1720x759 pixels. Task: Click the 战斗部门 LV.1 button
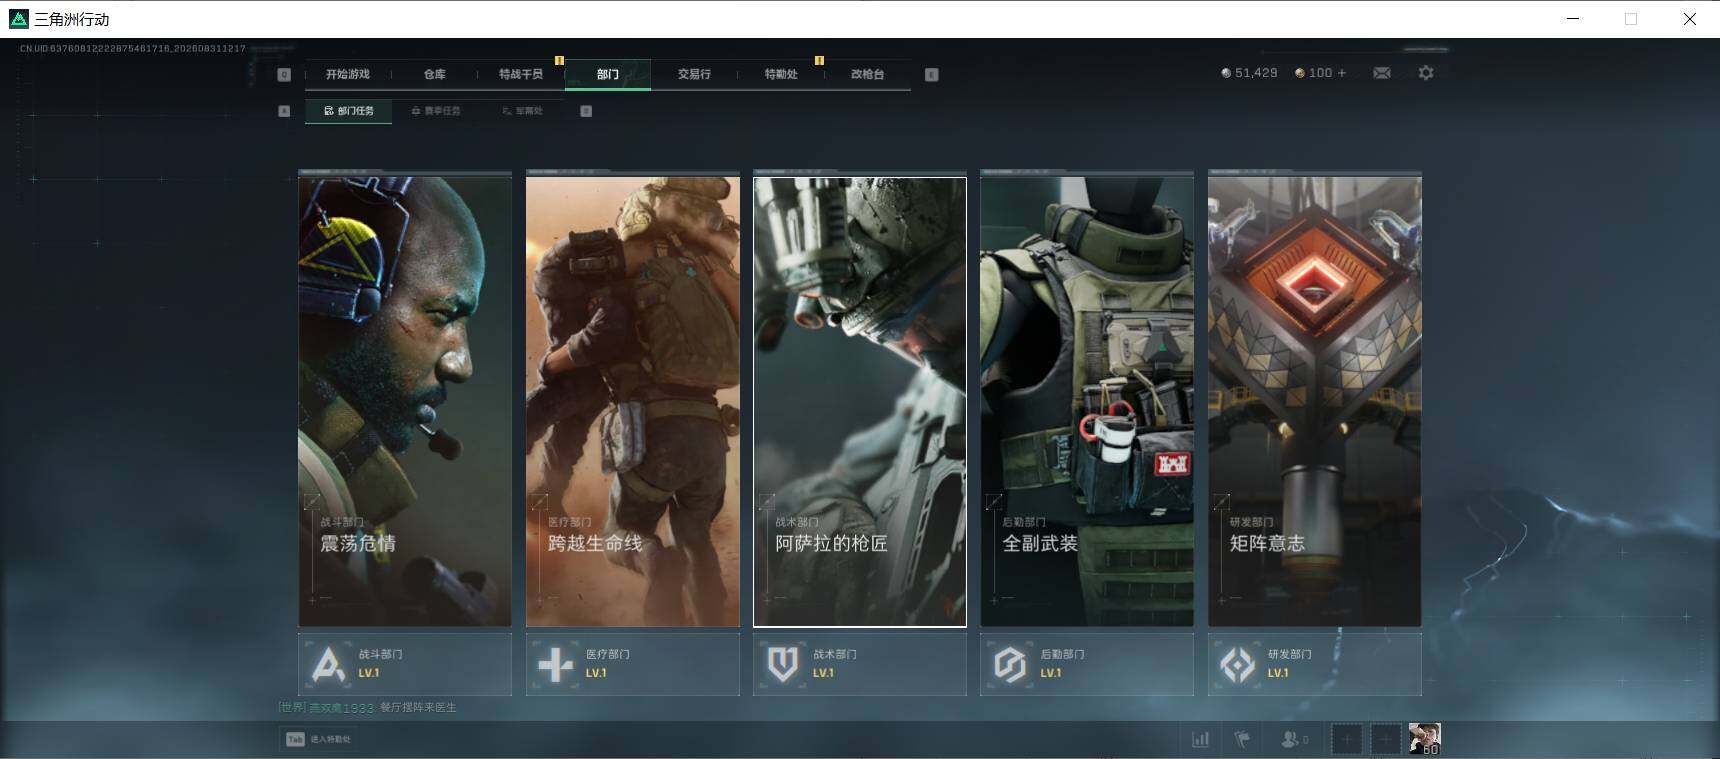click(405, 664)
